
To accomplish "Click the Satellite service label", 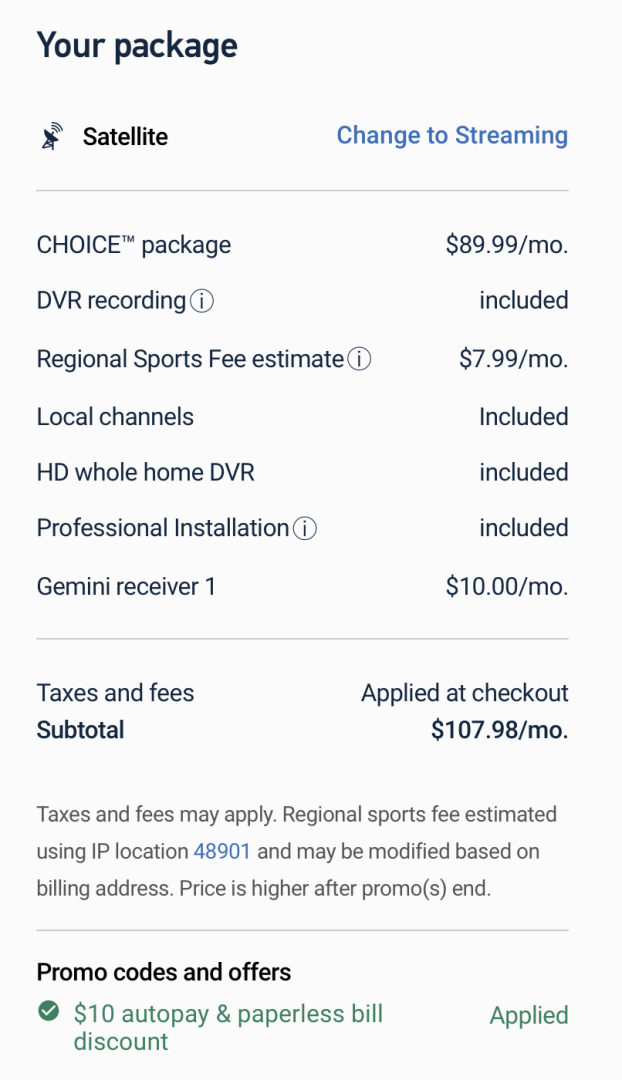I will [125, 137].
